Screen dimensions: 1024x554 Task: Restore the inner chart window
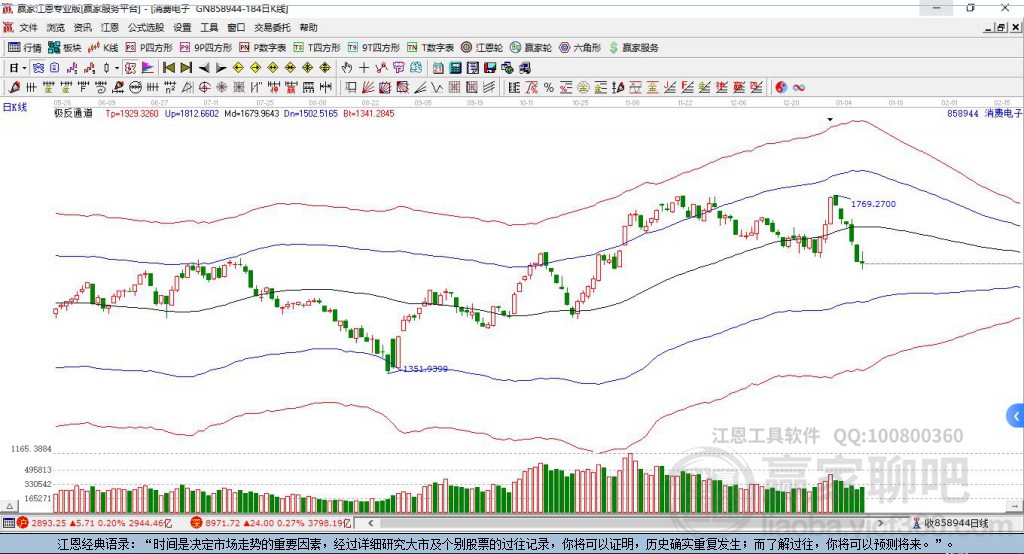[1002, 27]
